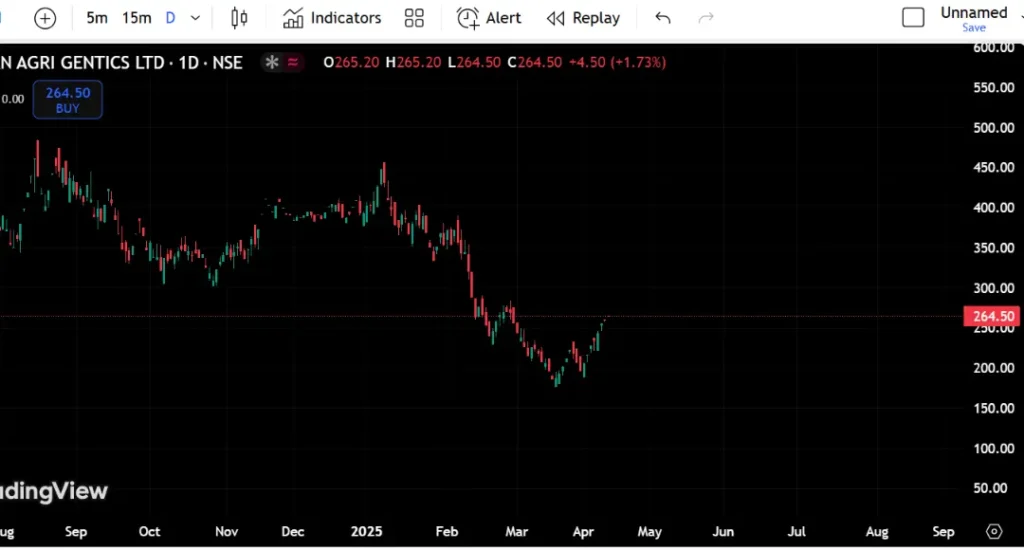Click the 150.00 price scale label

tap(993, 408)
